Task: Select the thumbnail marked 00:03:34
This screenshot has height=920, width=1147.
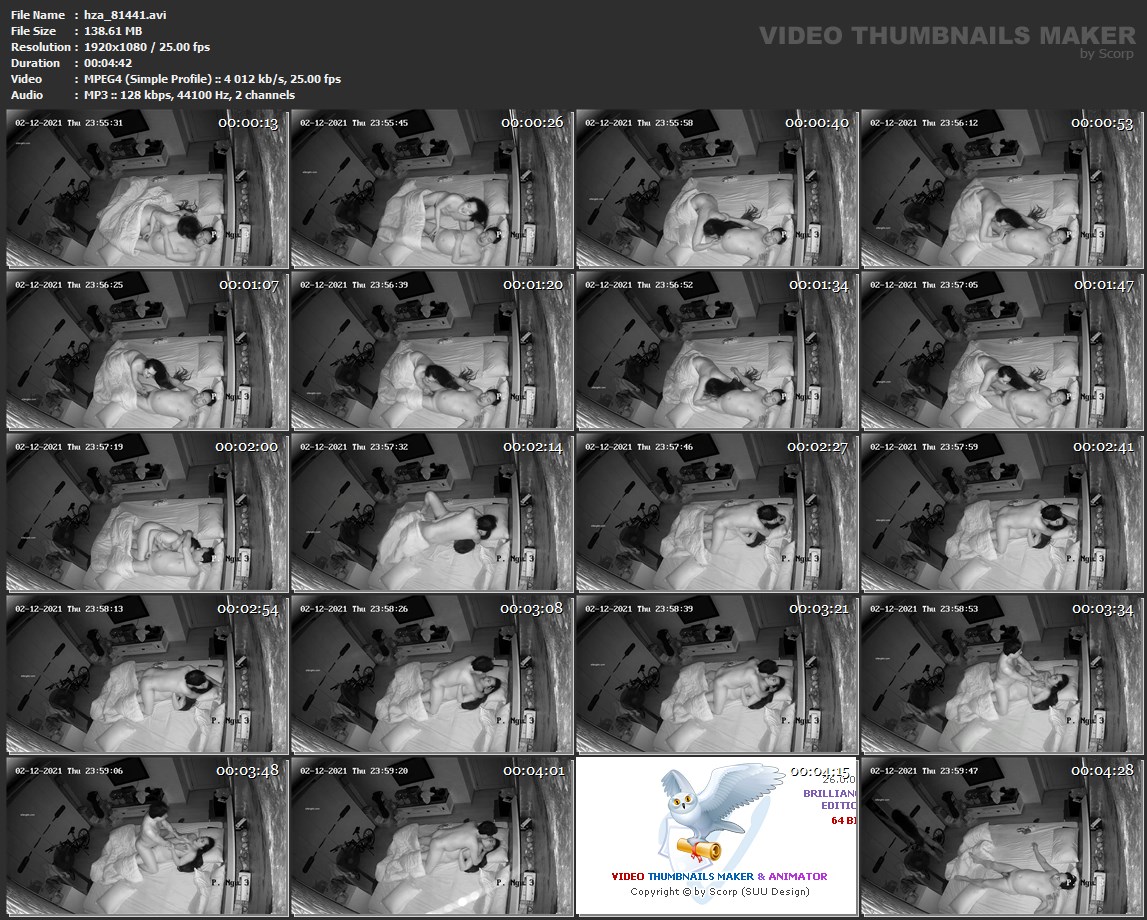Action: [x=1001, y=675]
